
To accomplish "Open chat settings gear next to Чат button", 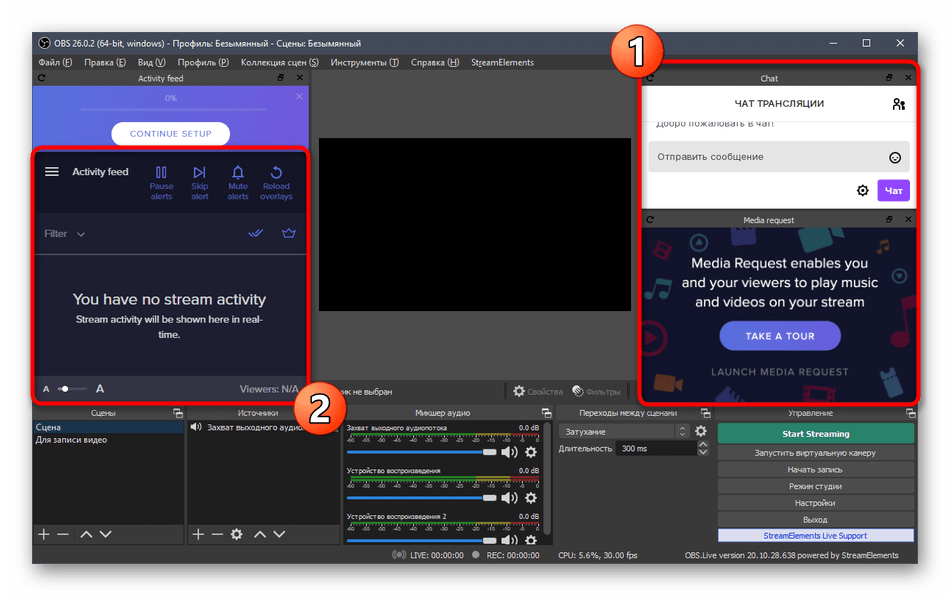I will click(x=862, y=191).
